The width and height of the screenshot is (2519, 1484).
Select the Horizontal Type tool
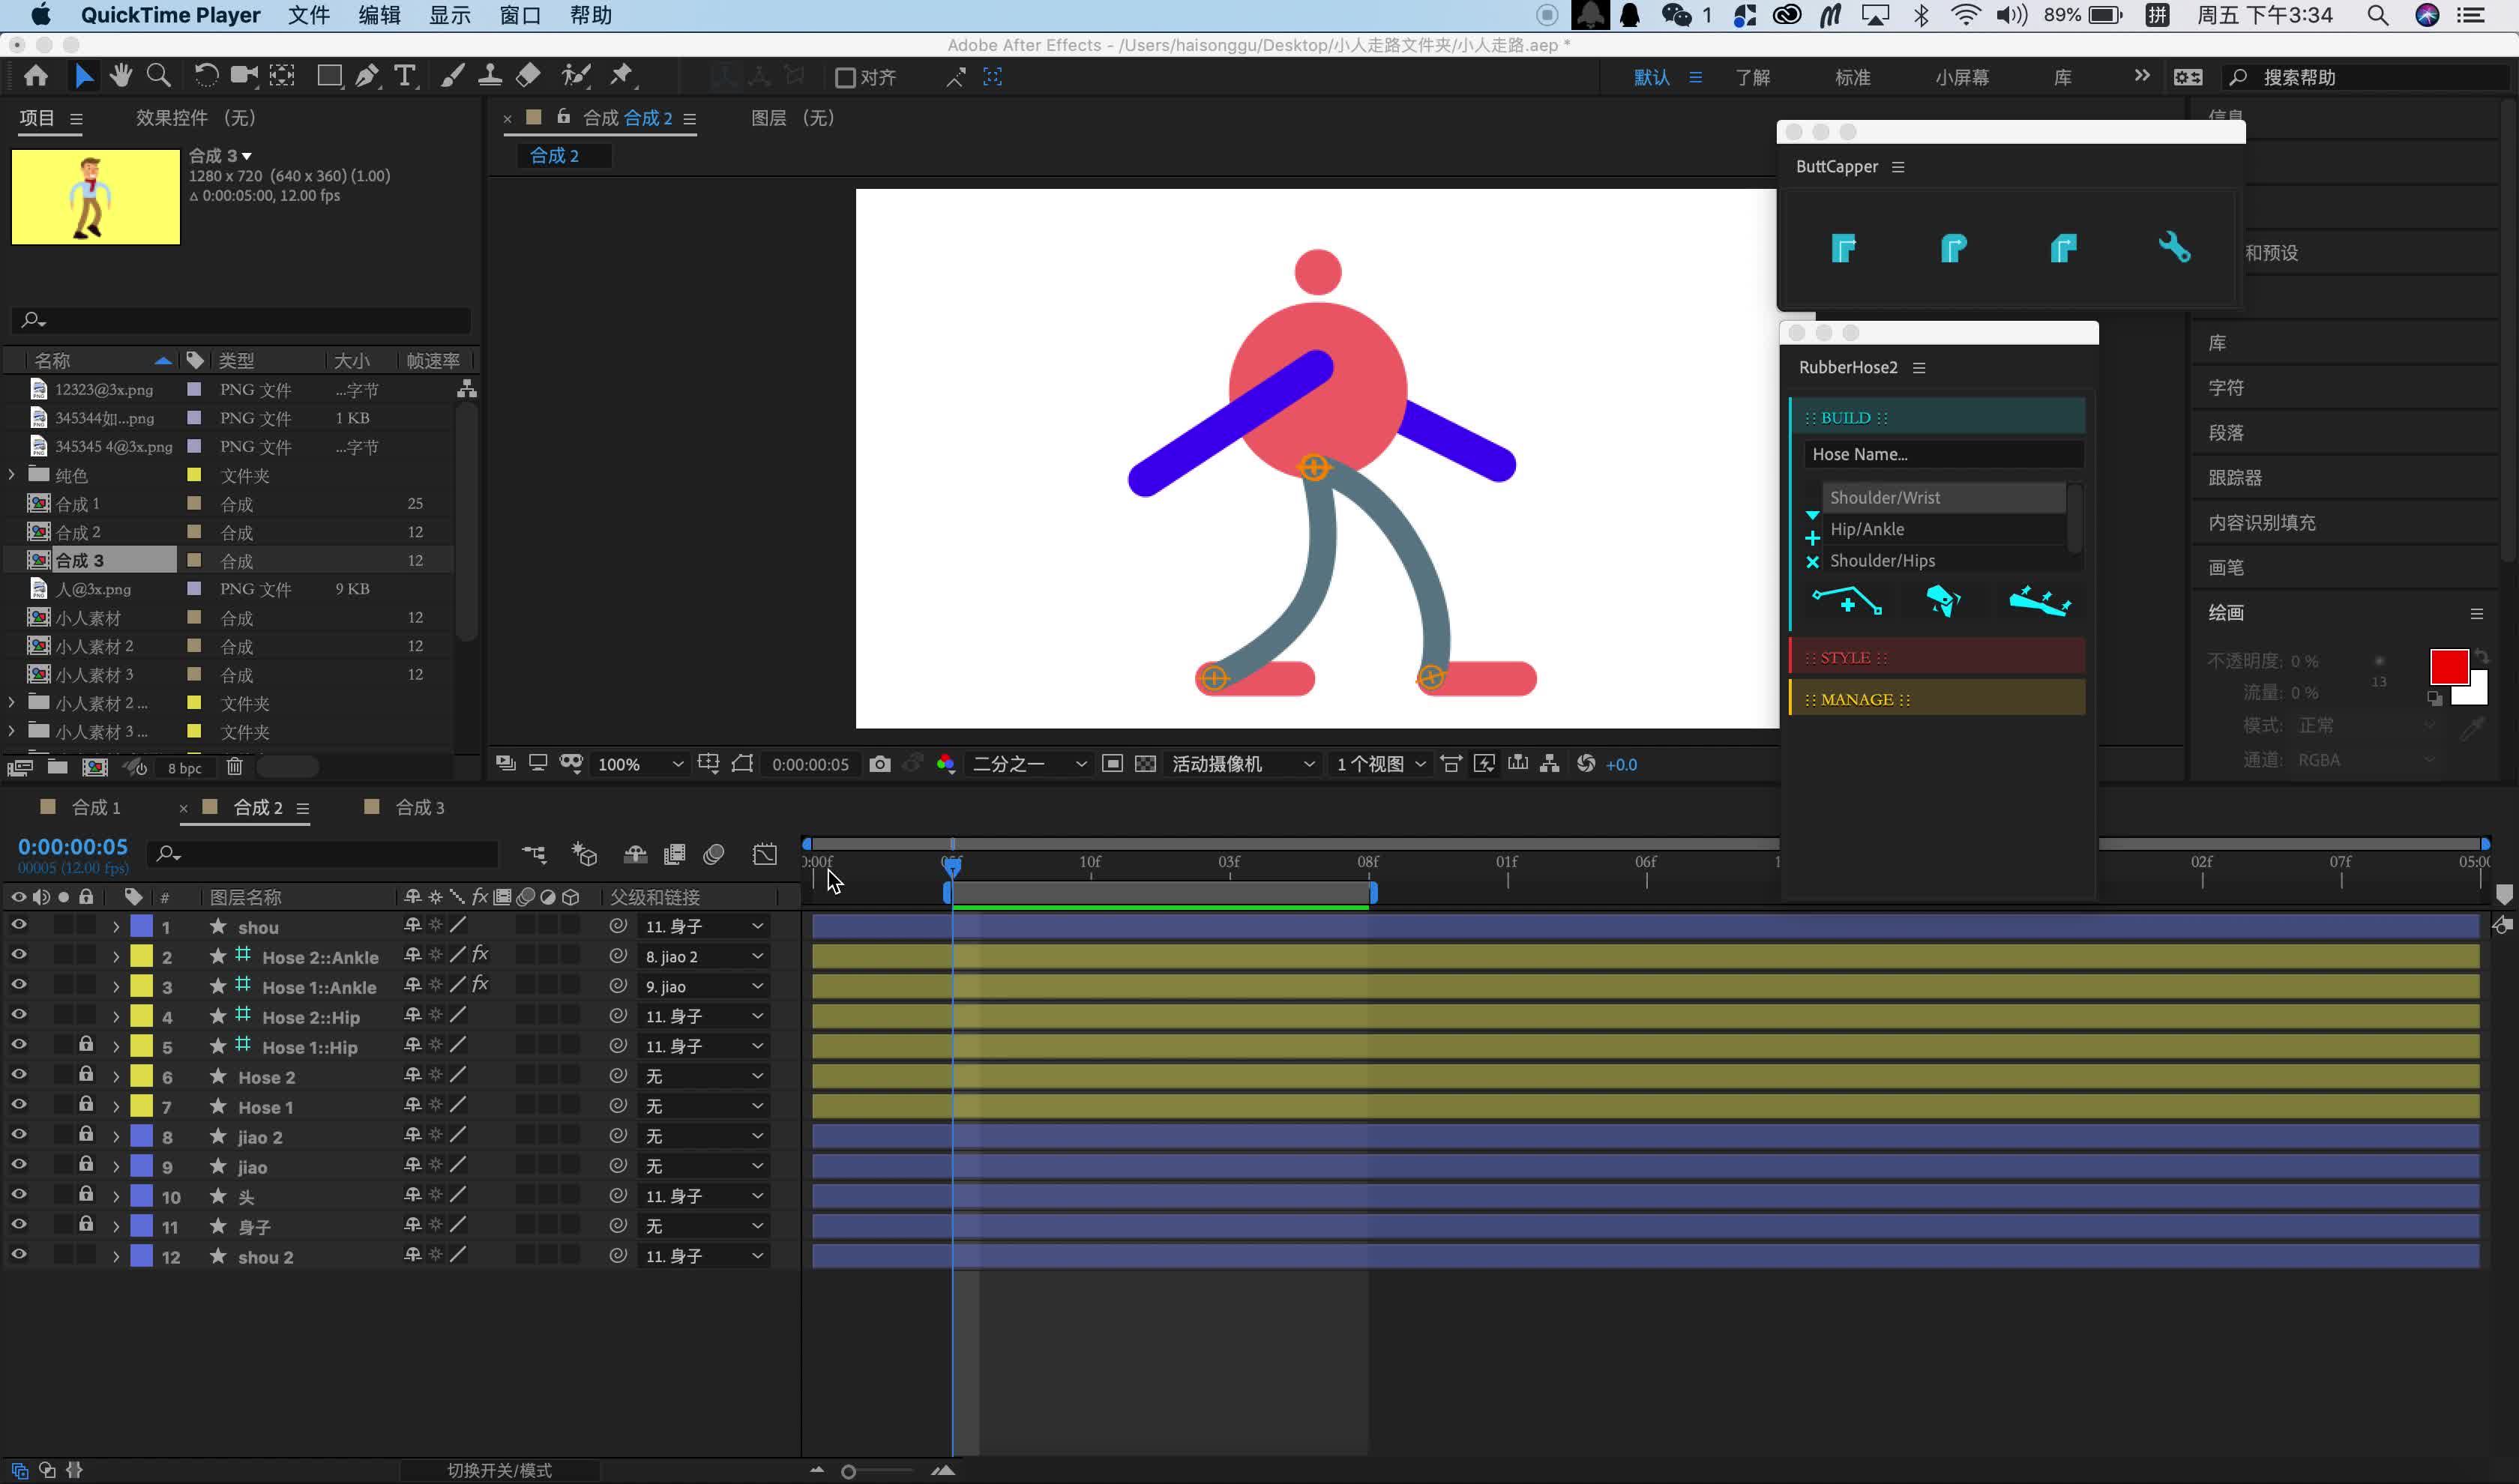coord(405,76)
